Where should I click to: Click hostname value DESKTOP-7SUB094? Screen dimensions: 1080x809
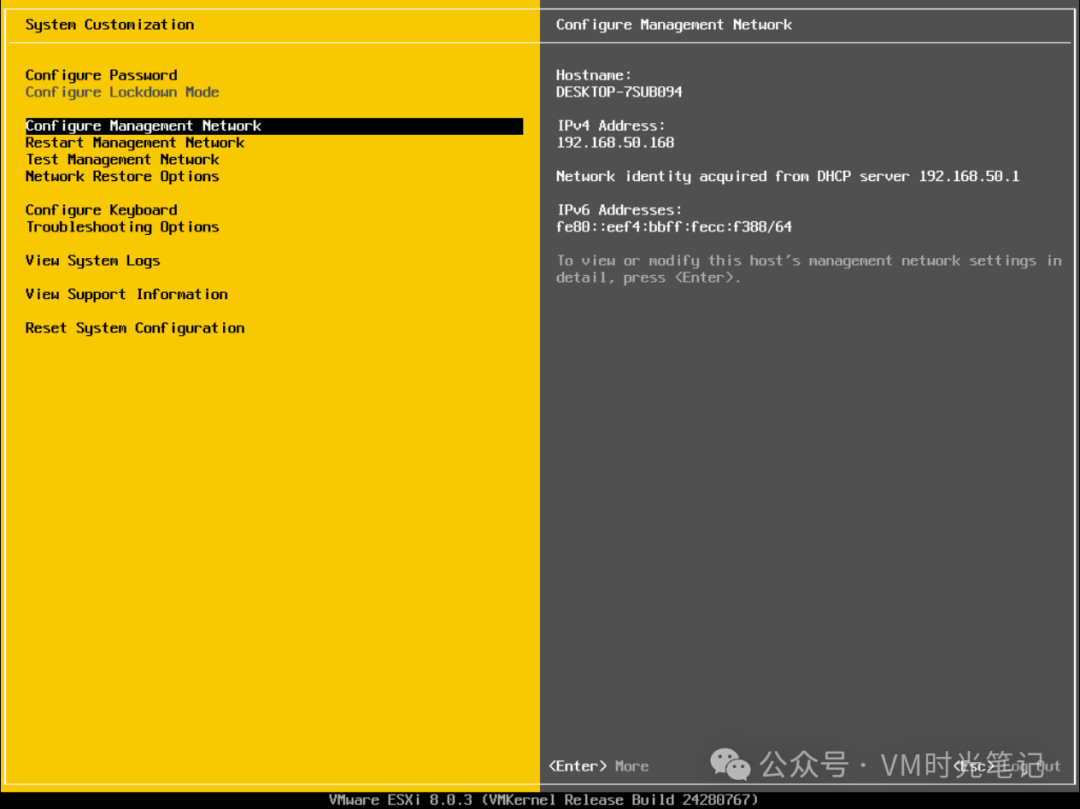[x=619, y=92]
